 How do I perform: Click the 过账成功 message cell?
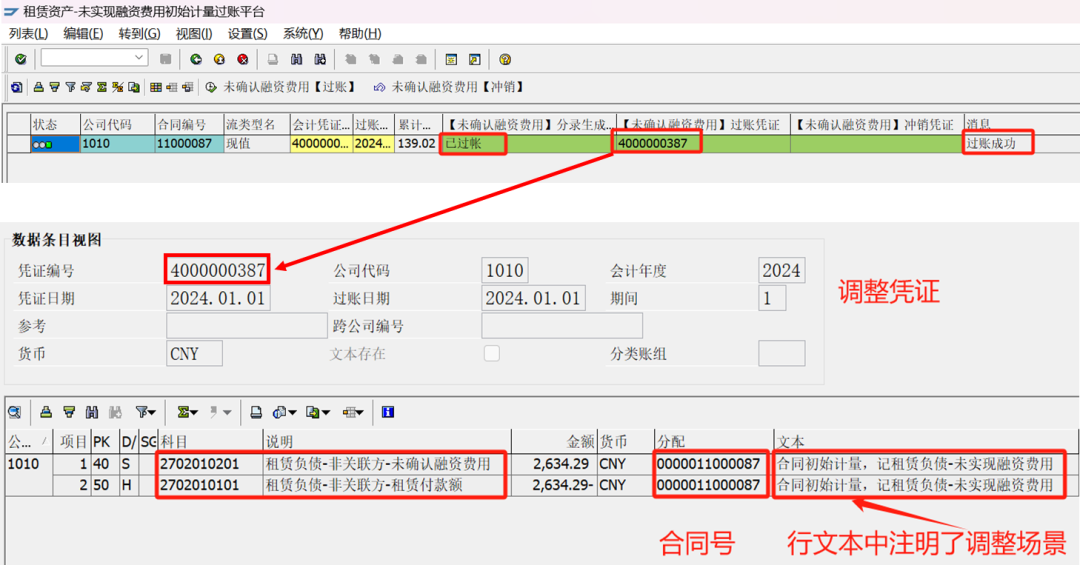pyautogui.click(x=1021, y=143)
